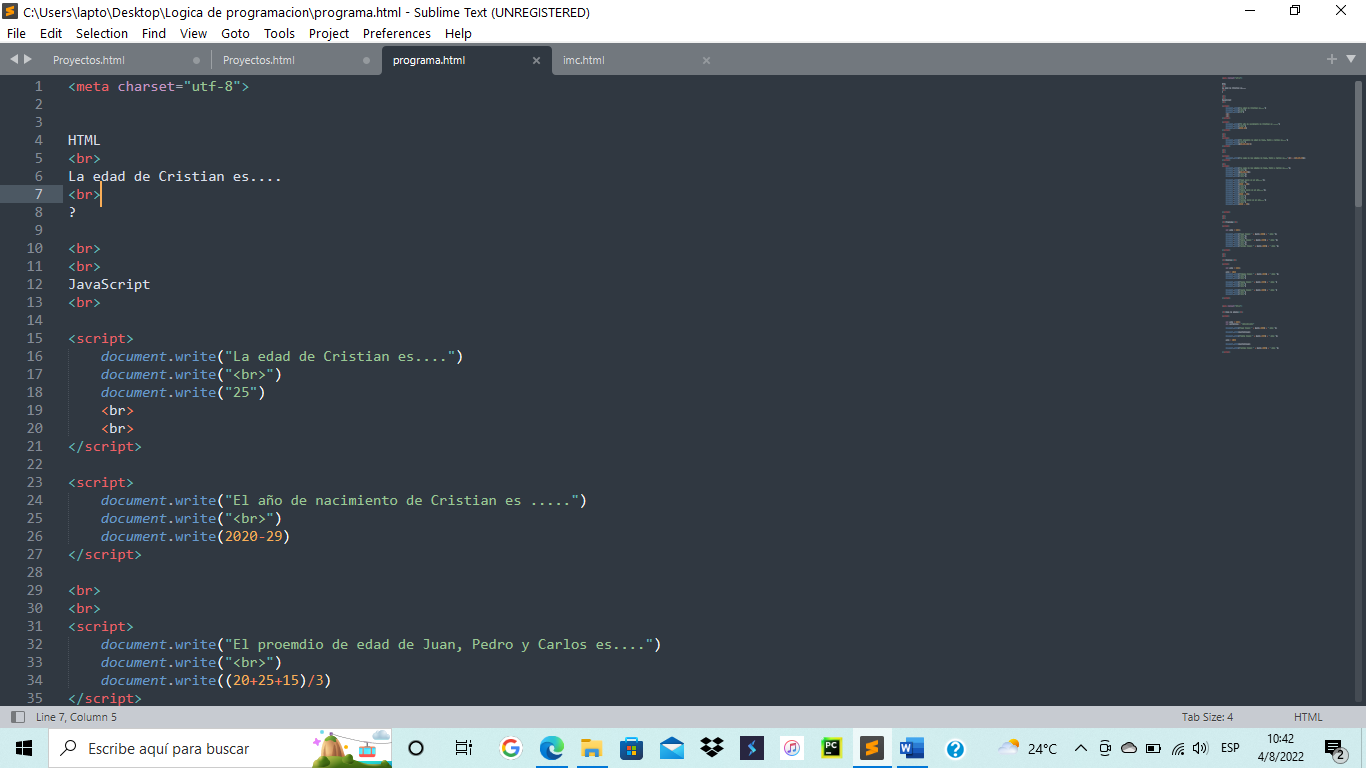Open the Get Help question mark icon

click(954, 748)
